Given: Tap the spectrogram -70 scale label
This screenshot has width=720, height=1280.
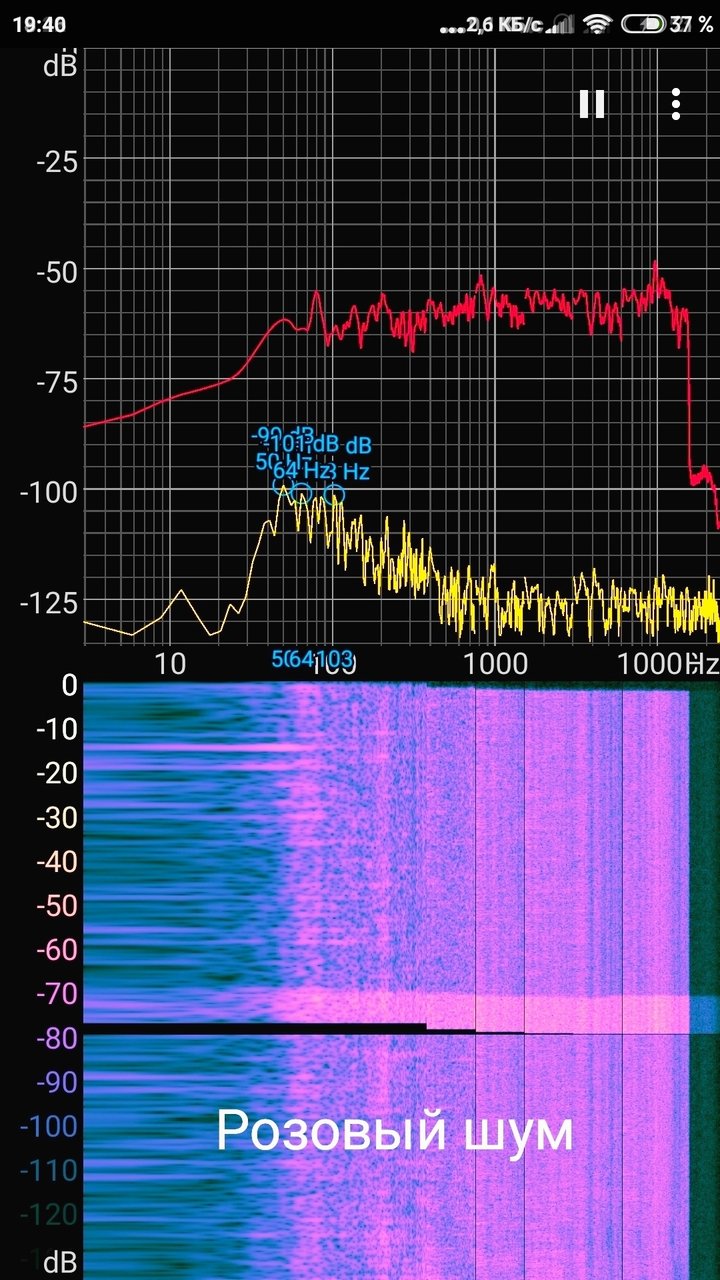Looking at the screenshot, I should point(57,993).
